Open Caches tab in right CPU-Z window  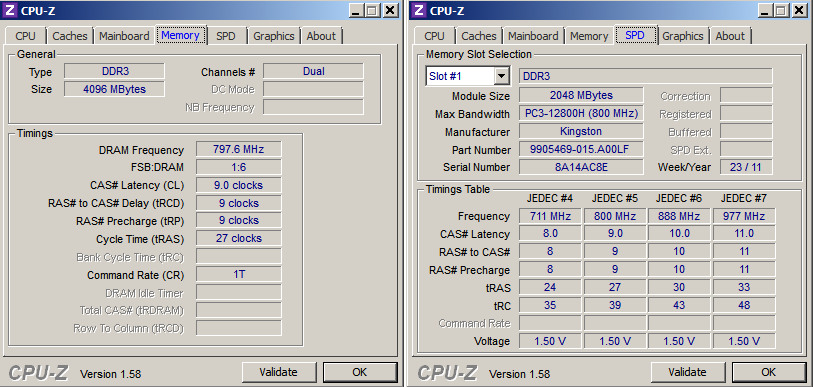[479, 36]
